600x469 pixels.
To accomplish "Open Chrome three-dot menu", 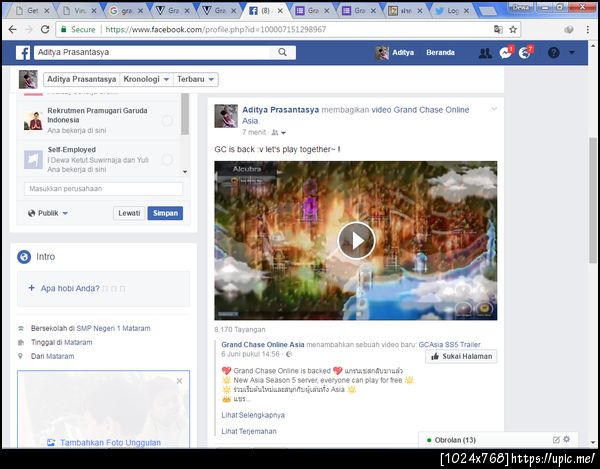I will click(x=588, y=29).
